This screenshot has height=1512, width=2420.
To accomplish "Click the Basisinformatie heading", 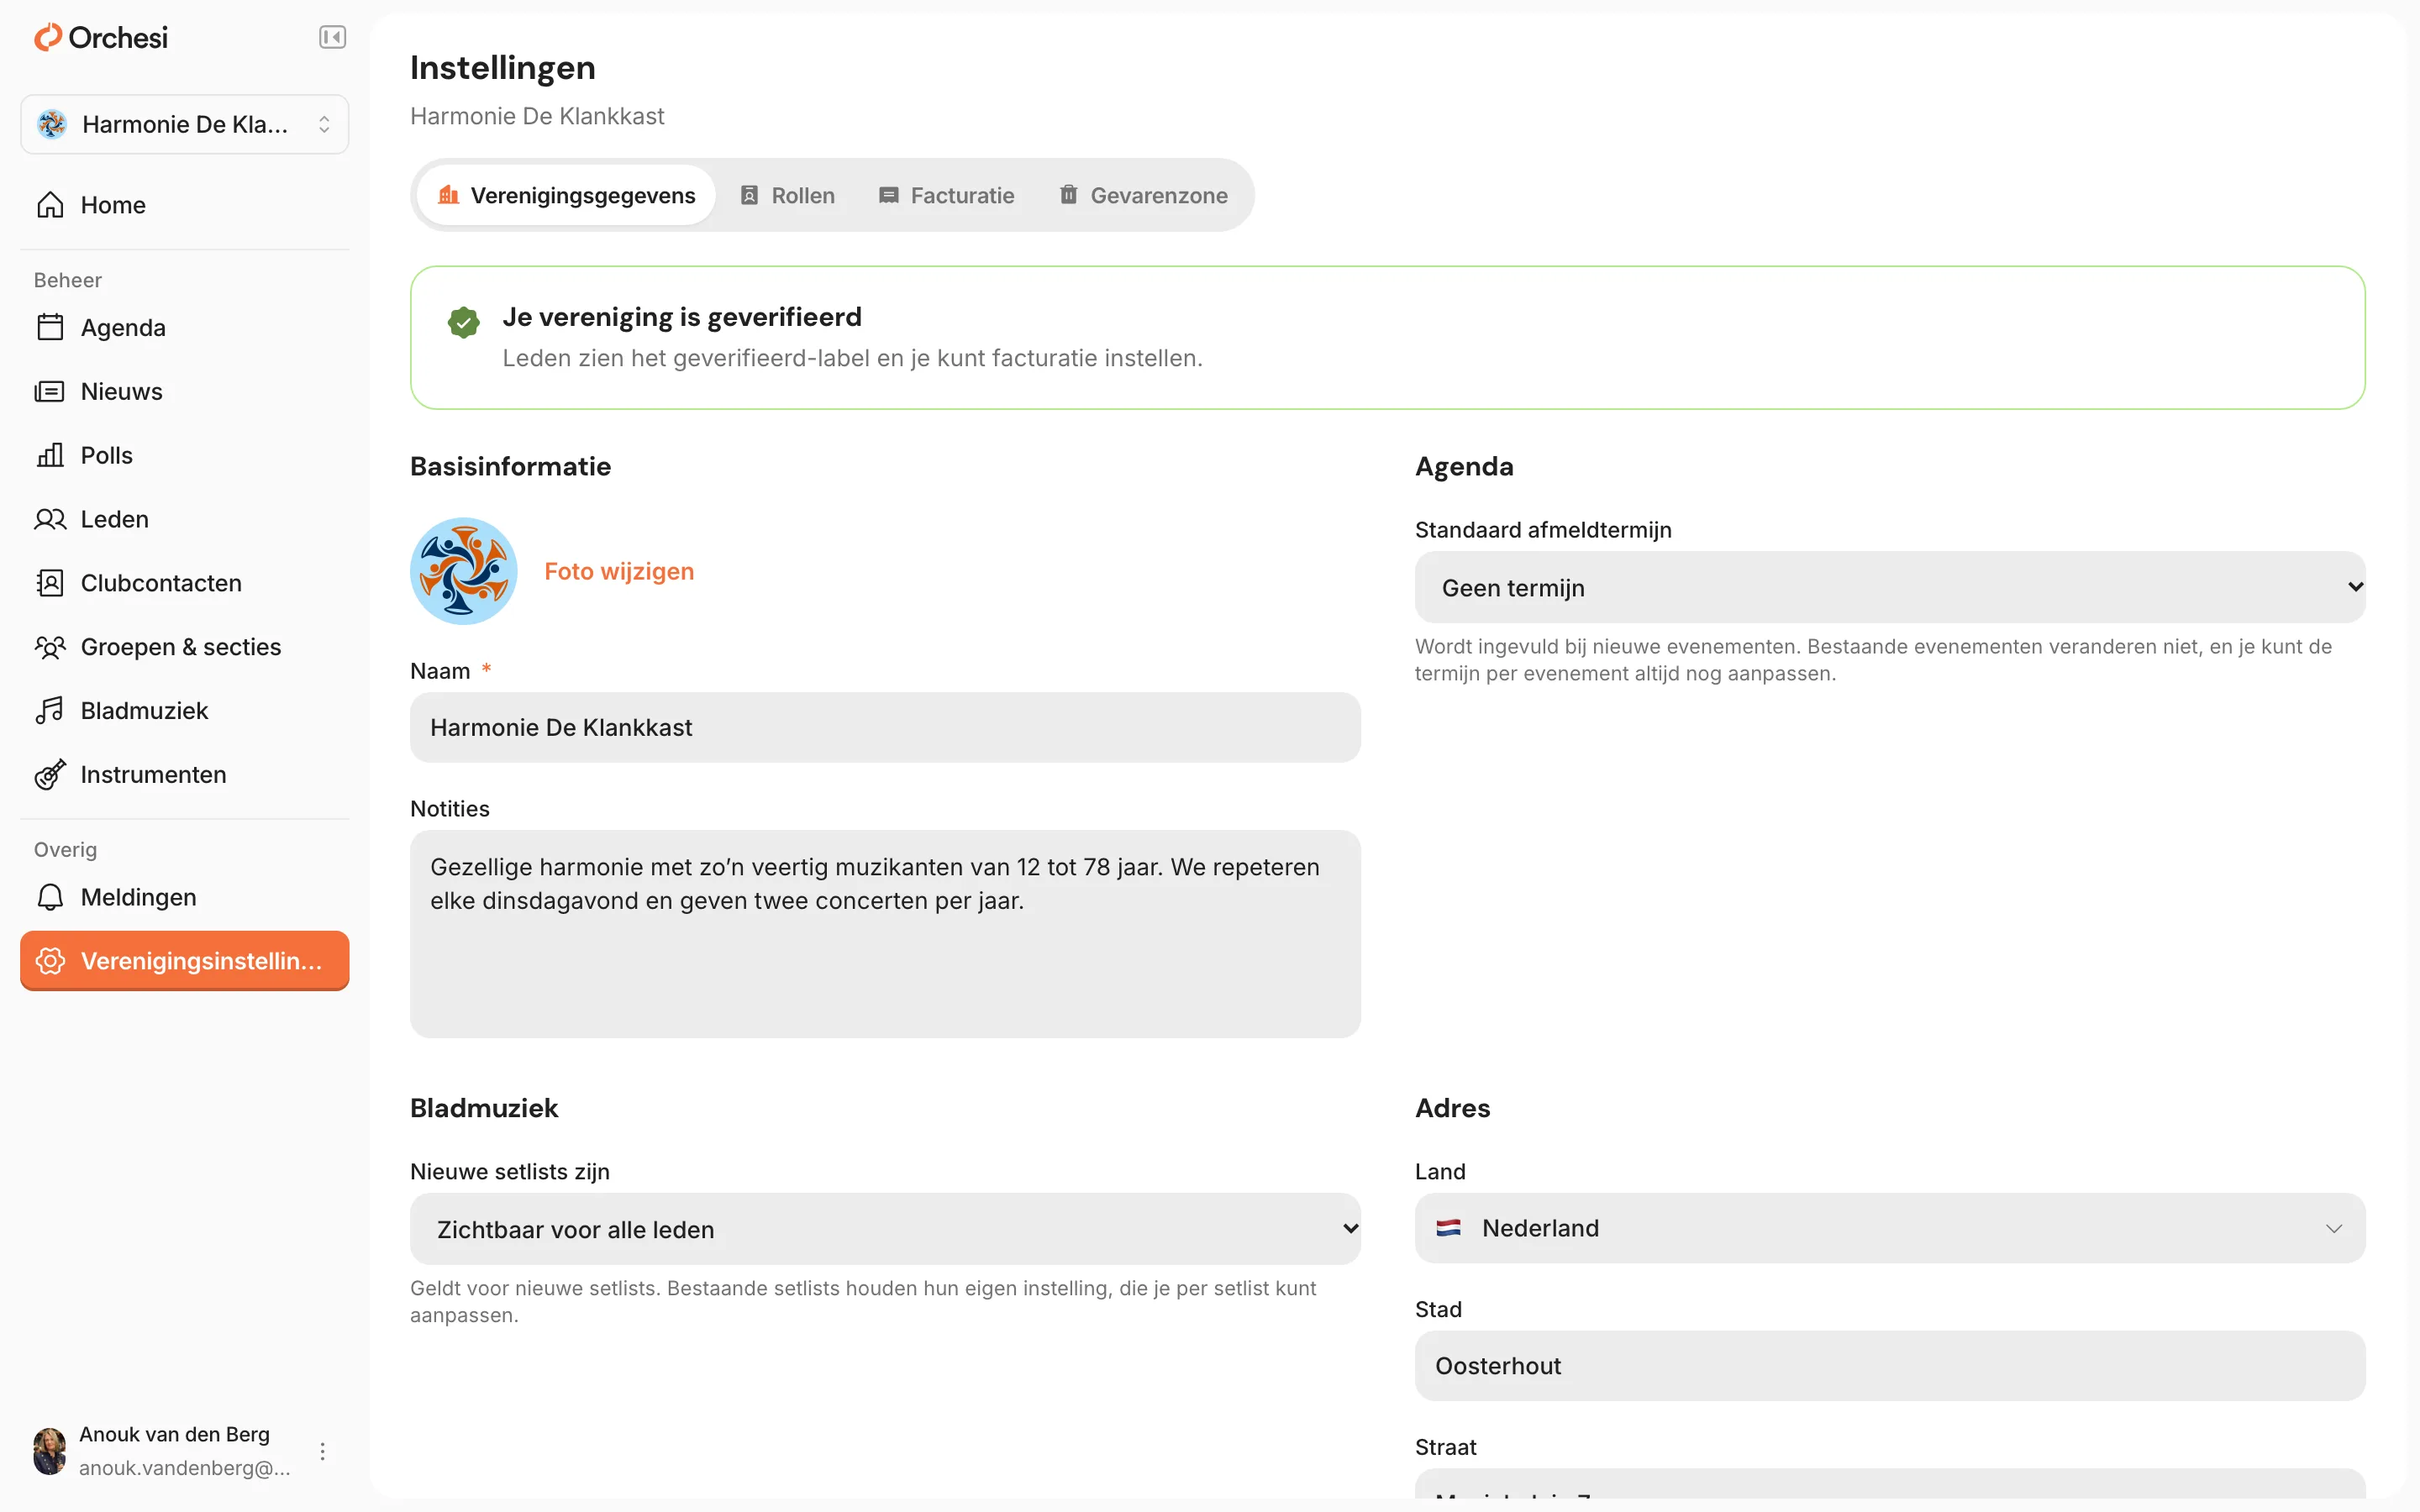I will pos(511,466).
